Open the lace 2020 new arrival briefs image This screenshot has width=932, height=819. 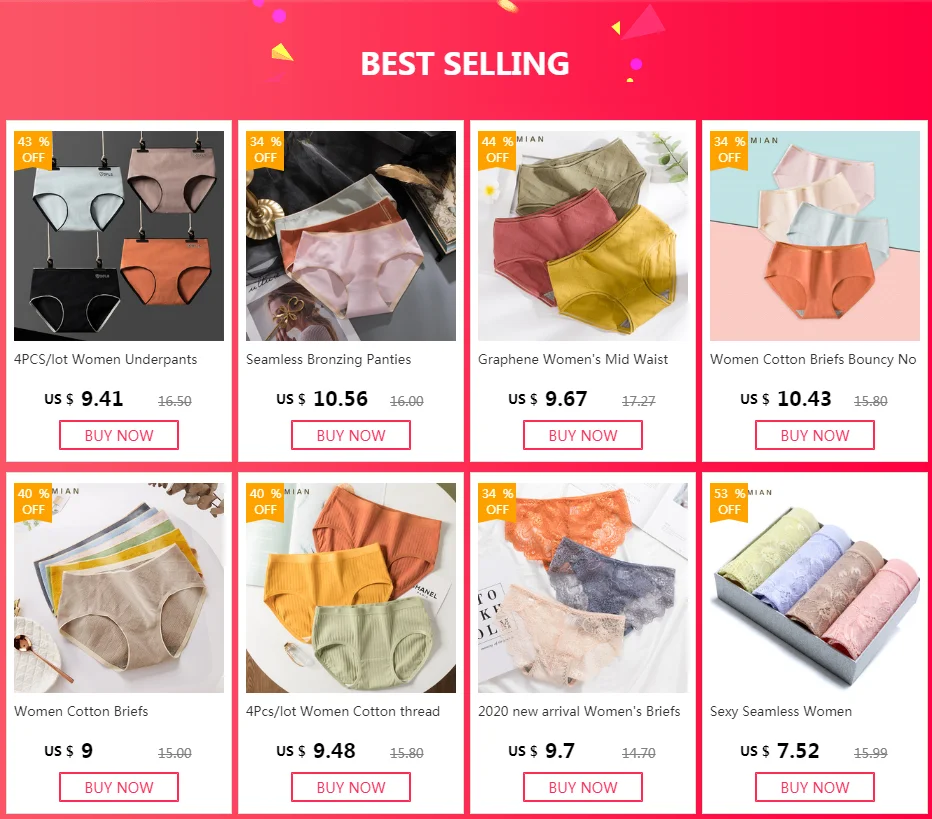[582, 588]
